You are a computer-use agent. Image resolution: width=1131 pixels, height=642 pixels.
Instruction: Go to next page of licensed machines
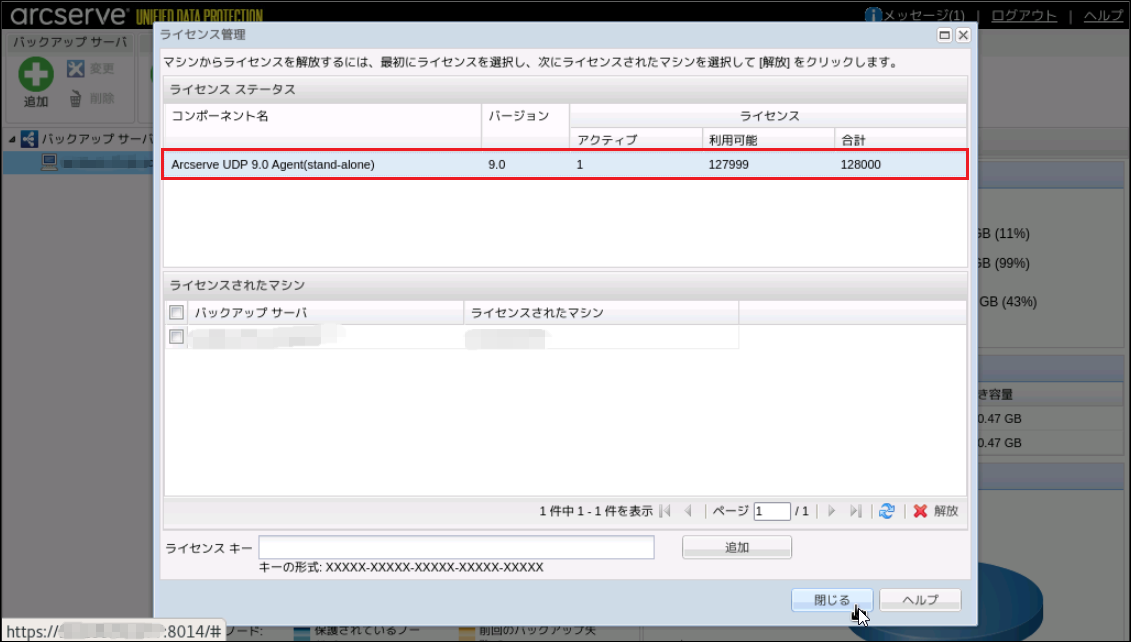(x=832, y=511)
